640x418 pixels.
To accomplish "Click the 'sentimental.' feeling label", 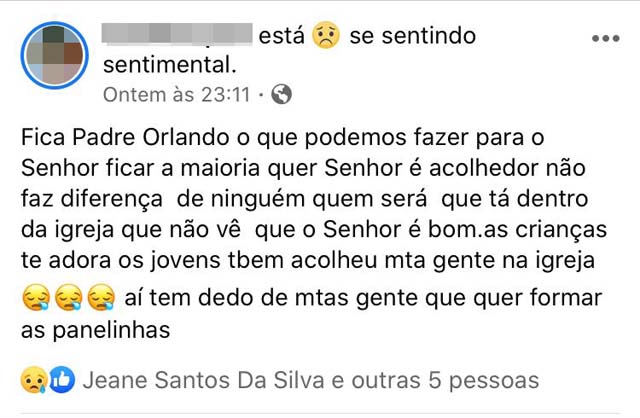I will [170, 65].
